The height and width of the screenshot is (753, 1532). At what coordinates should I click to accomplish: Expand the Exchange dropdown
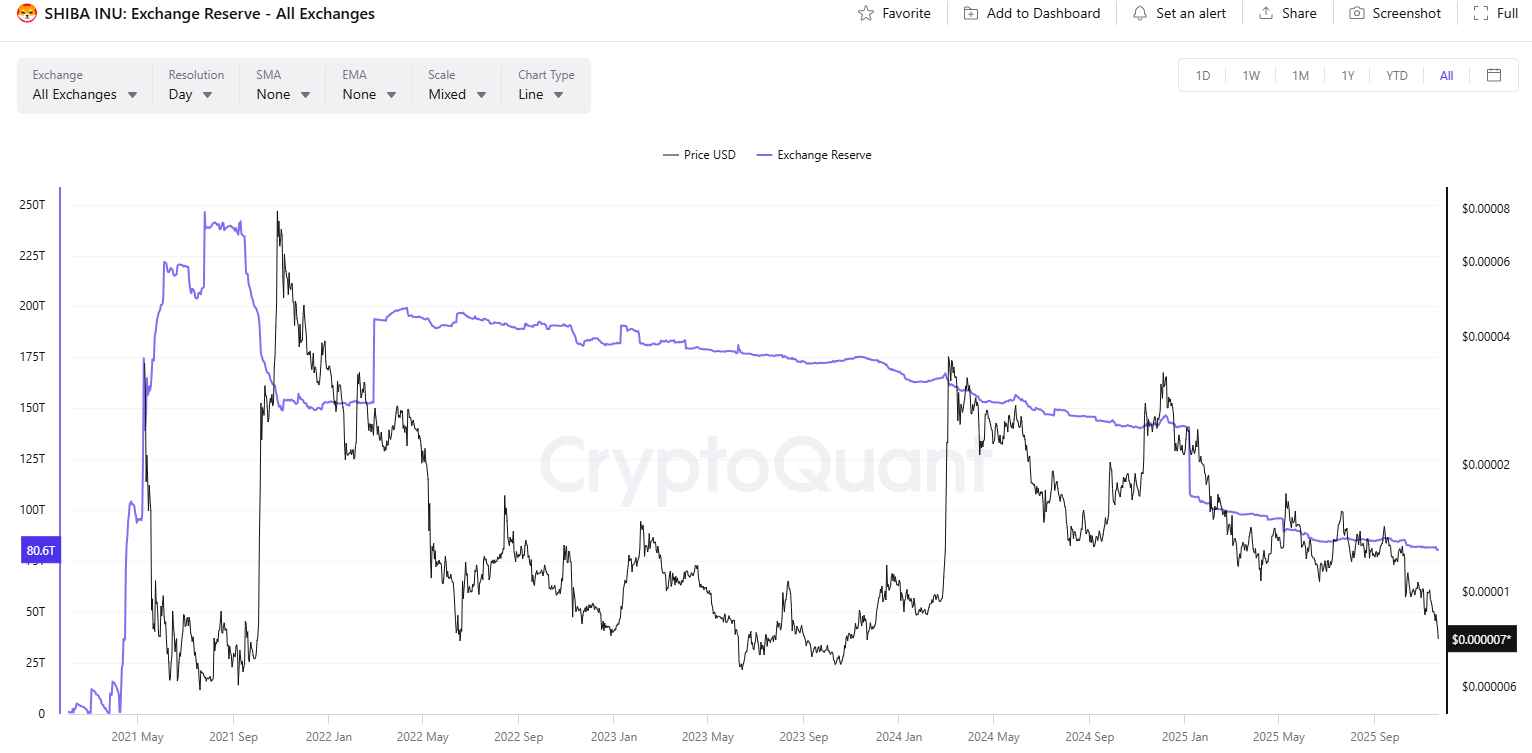85,94
